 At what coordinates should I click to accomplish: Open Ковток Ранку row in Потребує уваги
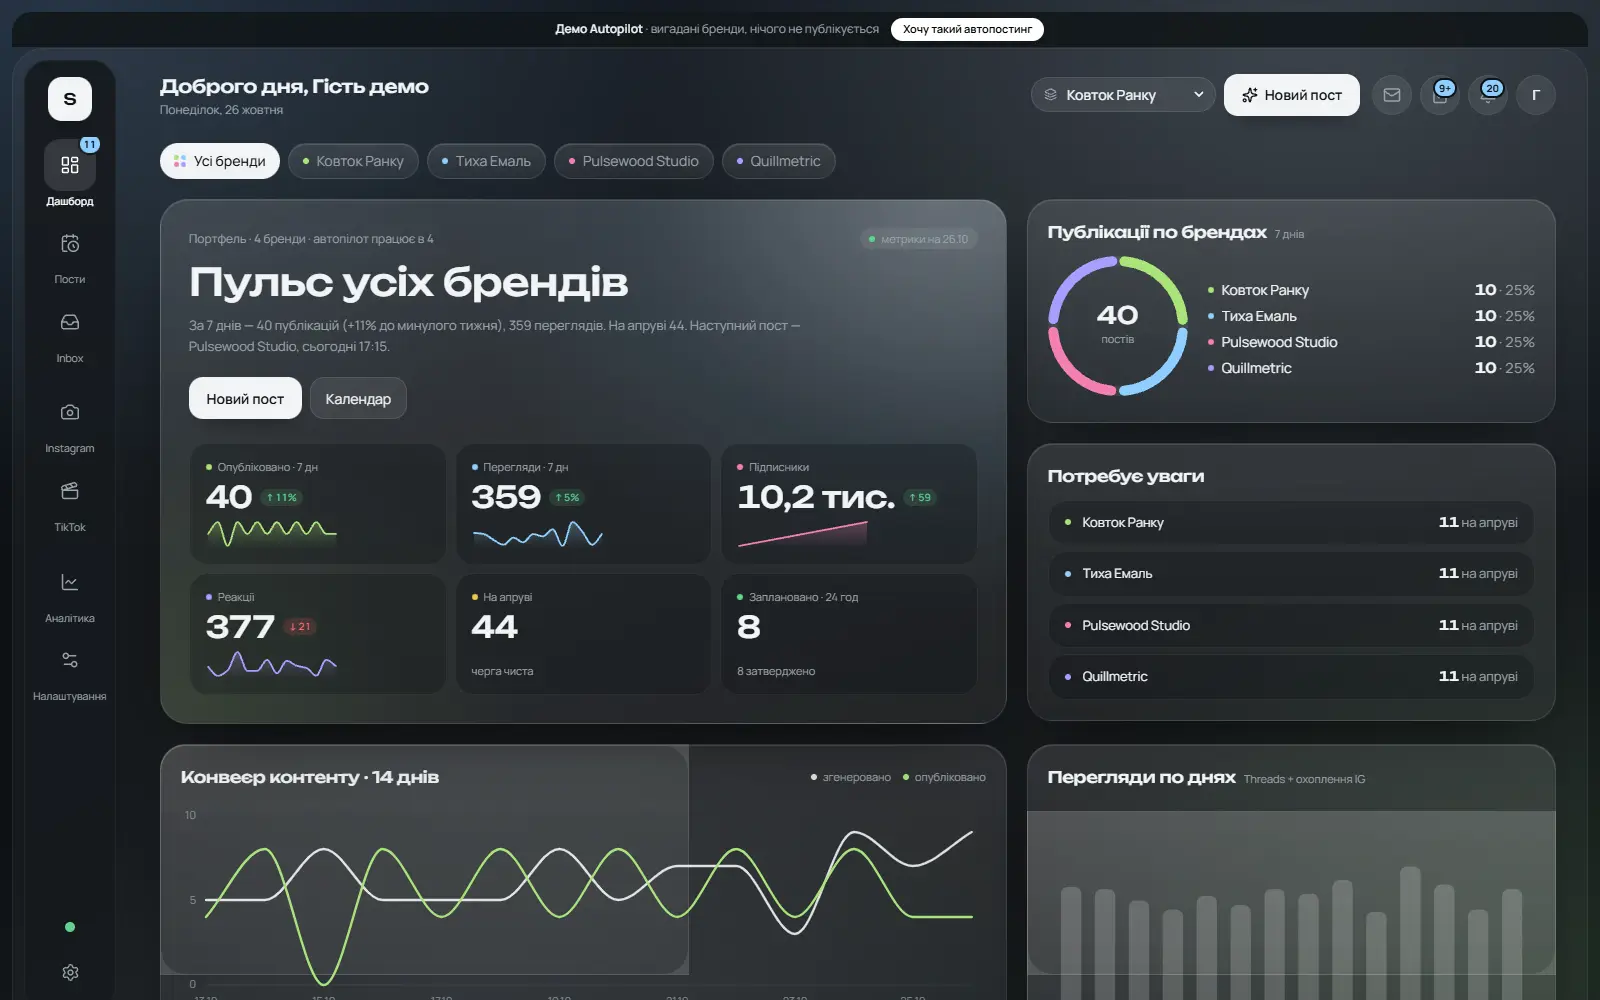pos(1291,522)
